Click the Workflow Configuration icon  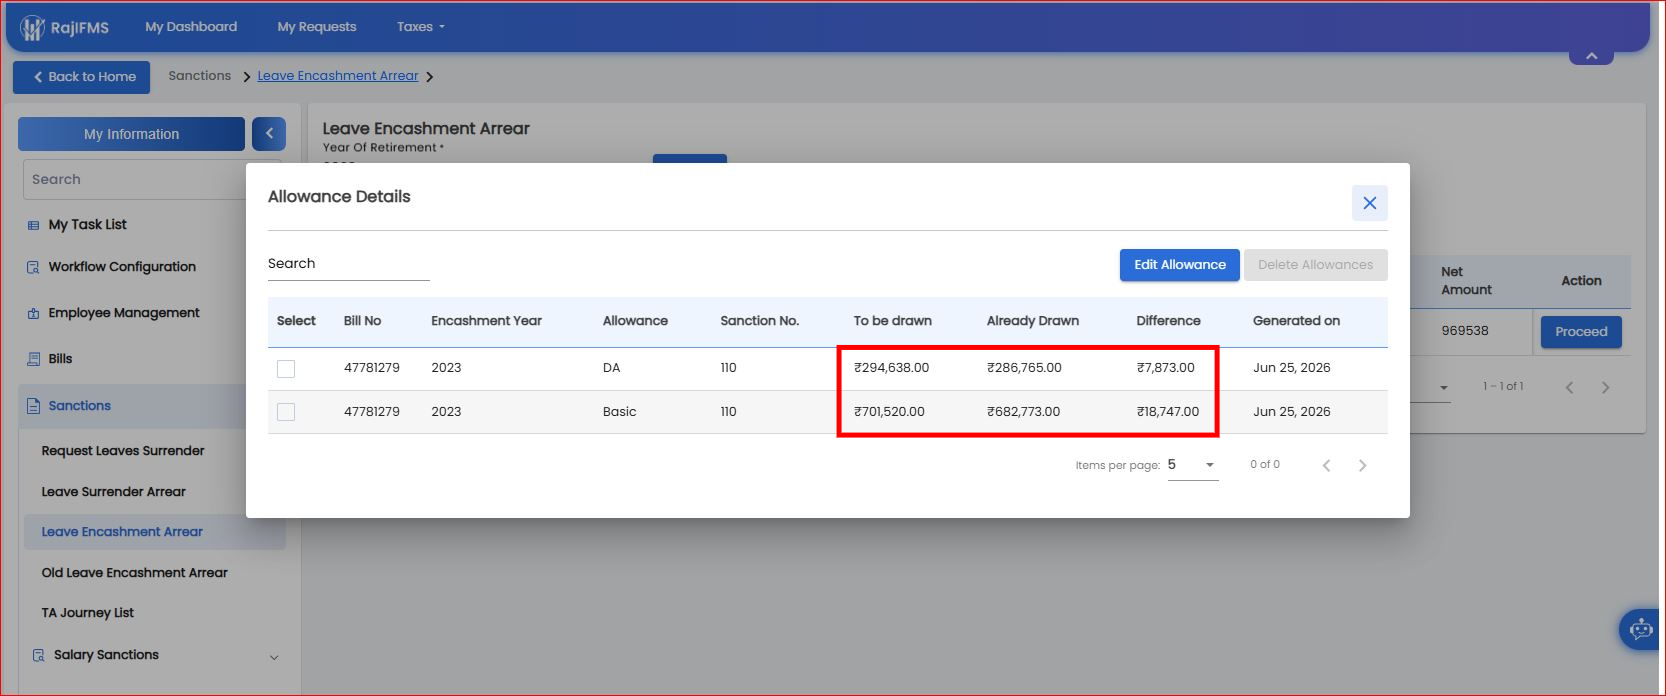[34, 267]
